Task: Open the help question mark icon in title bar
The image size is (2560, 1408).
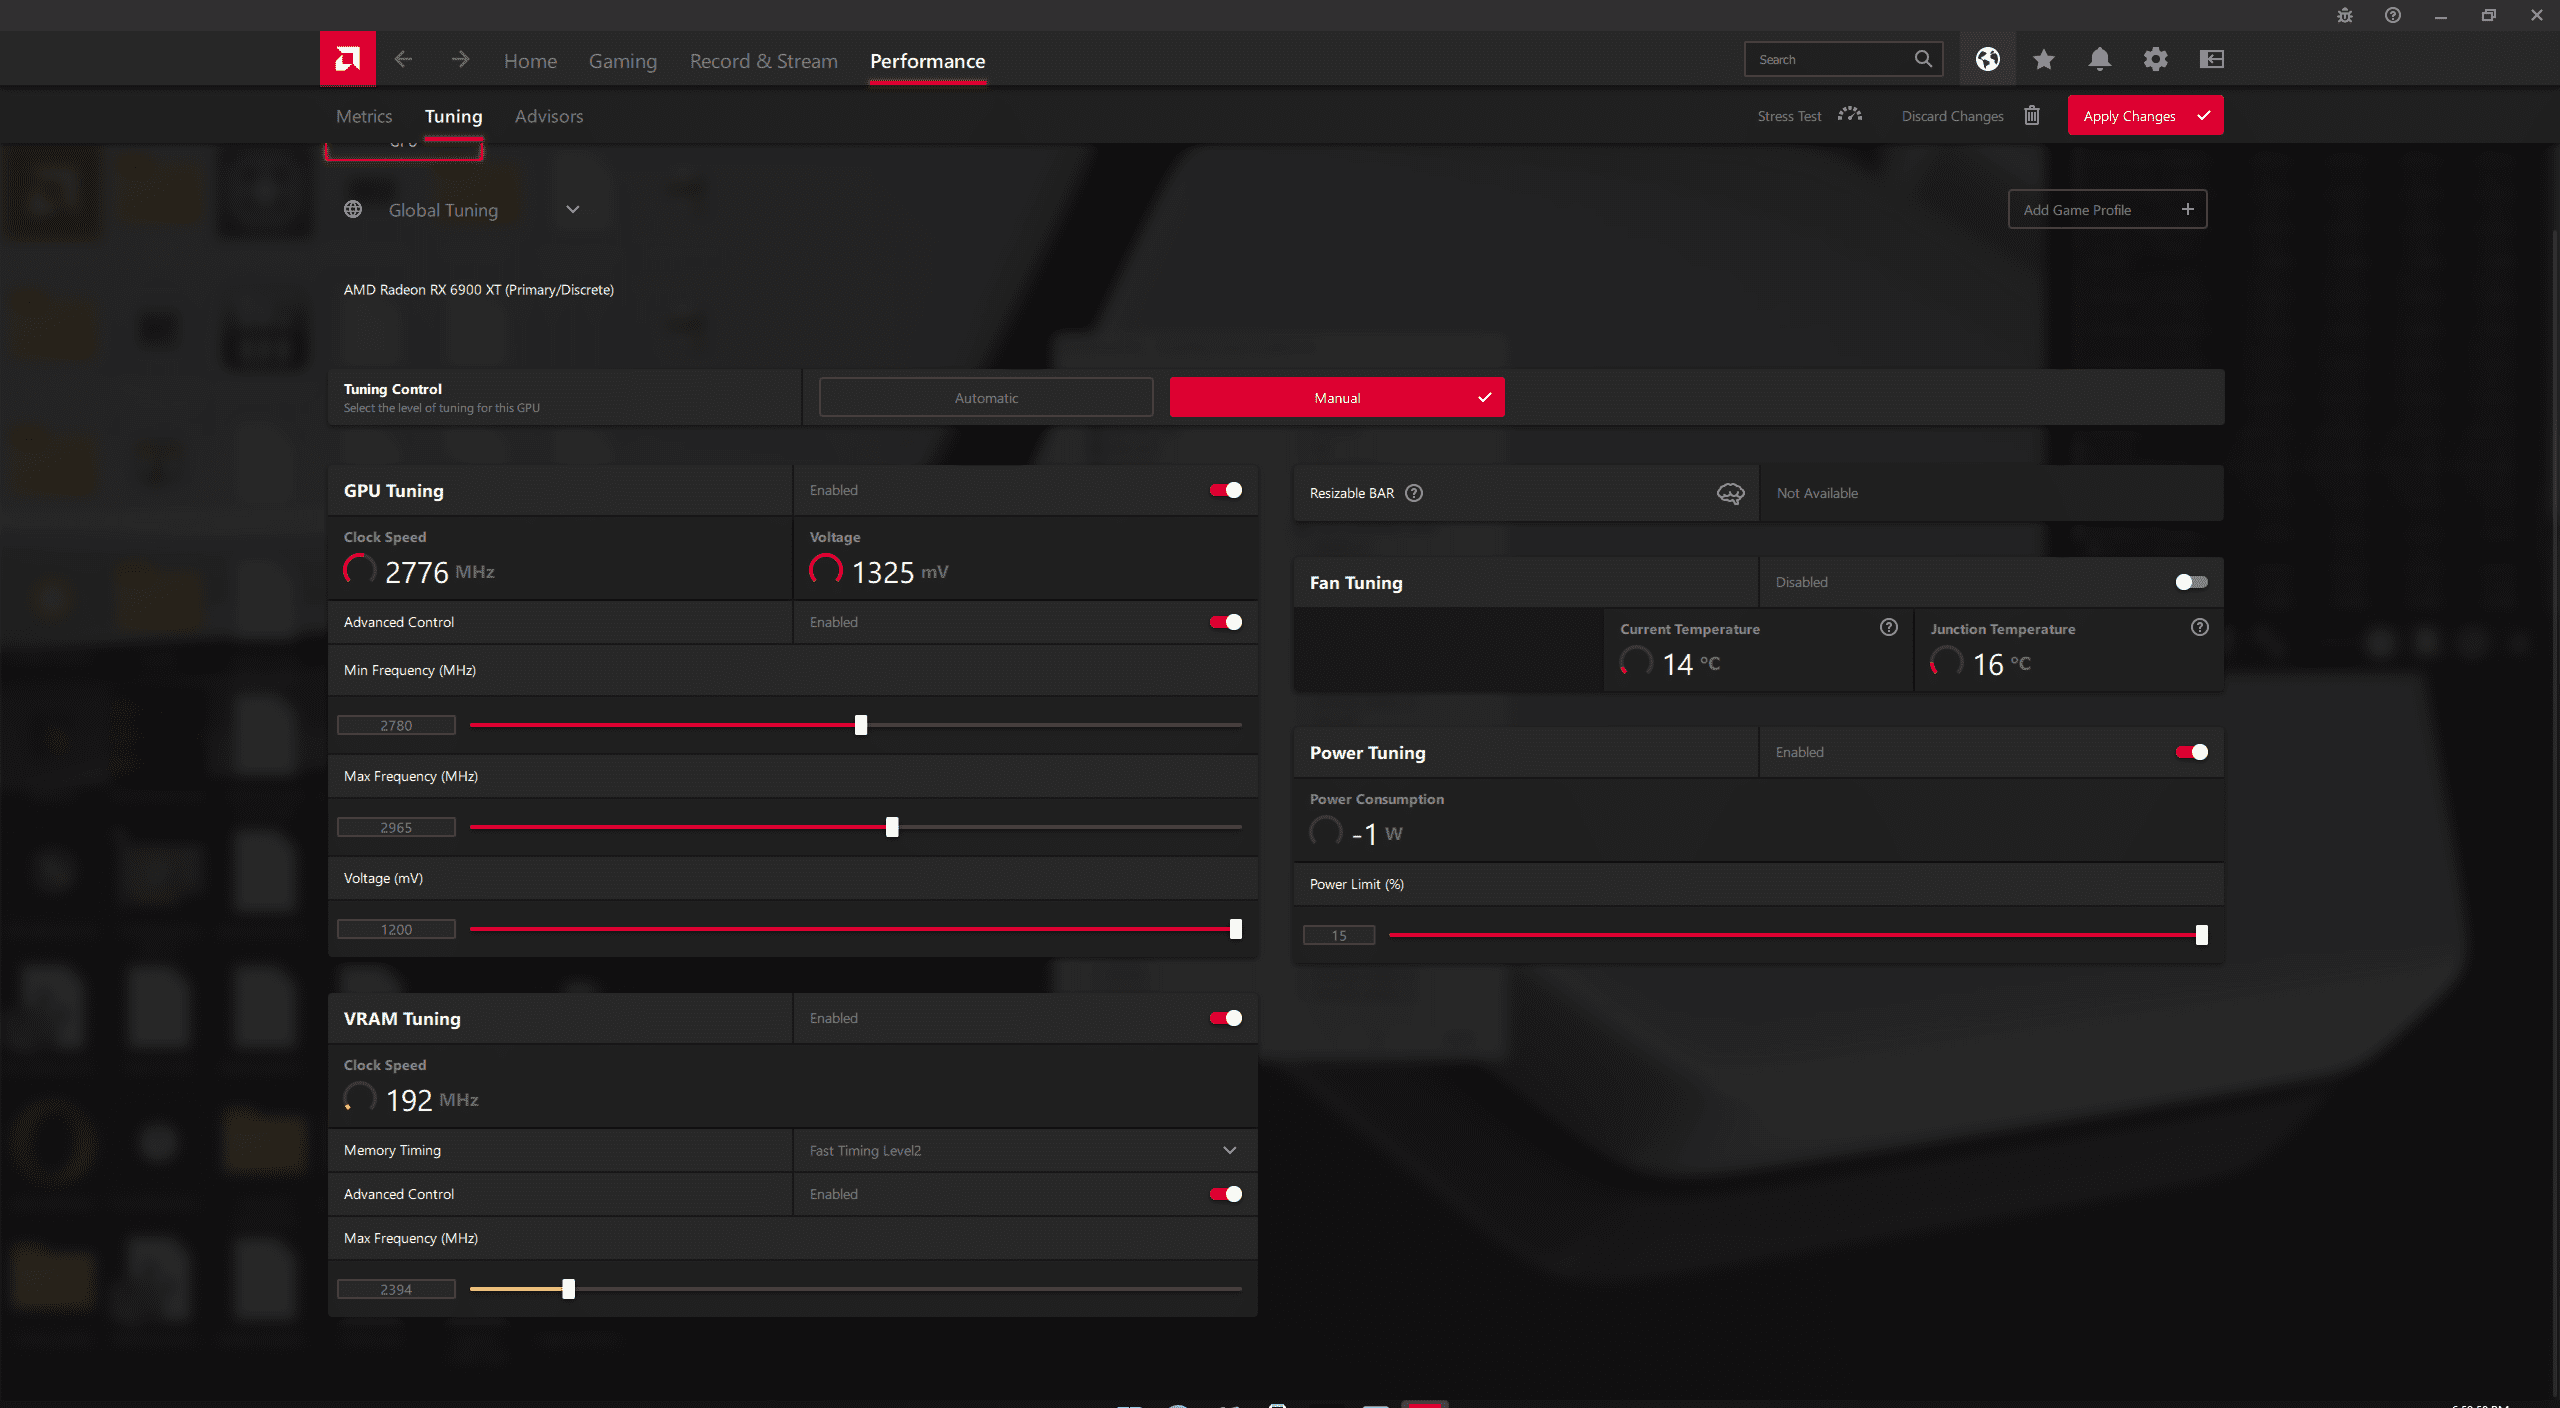Action: (x=2393, y=15)
